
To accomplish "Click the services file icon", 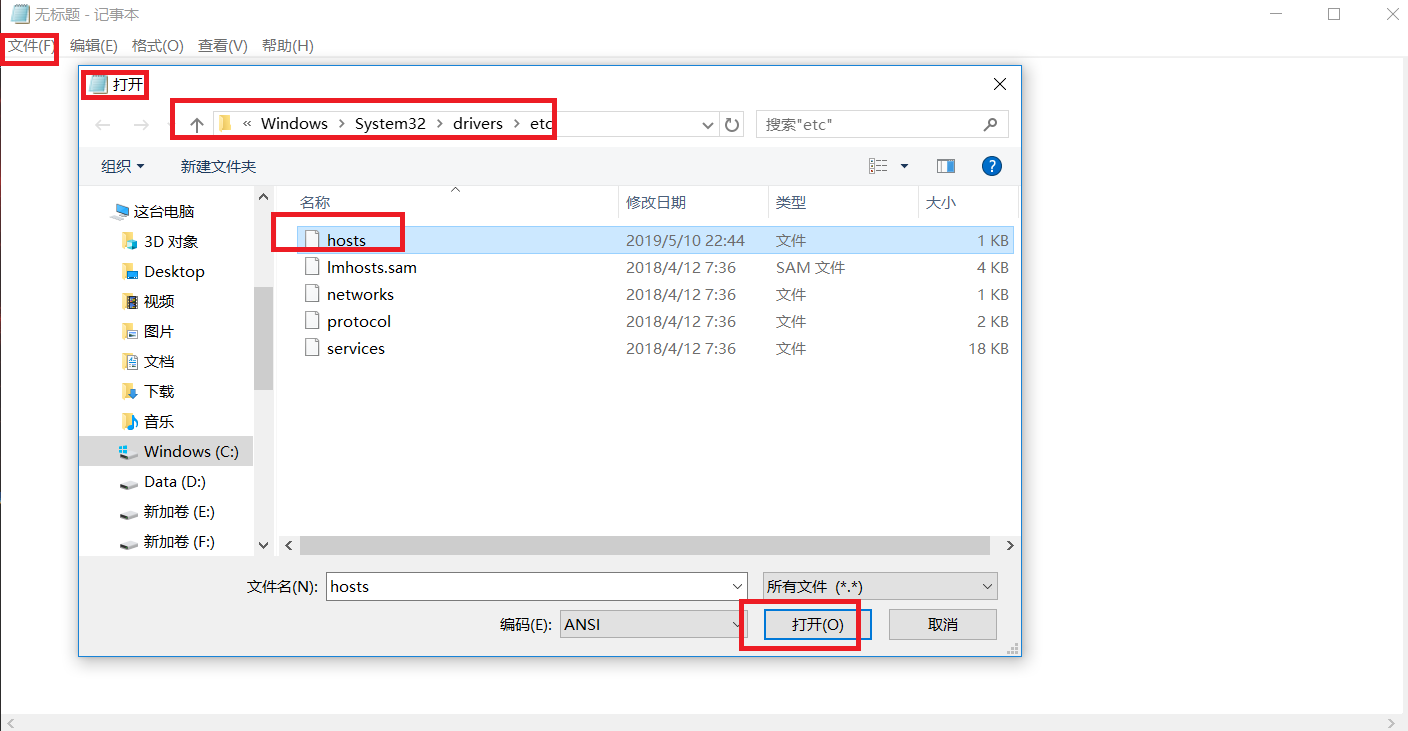I will (312, 348).
